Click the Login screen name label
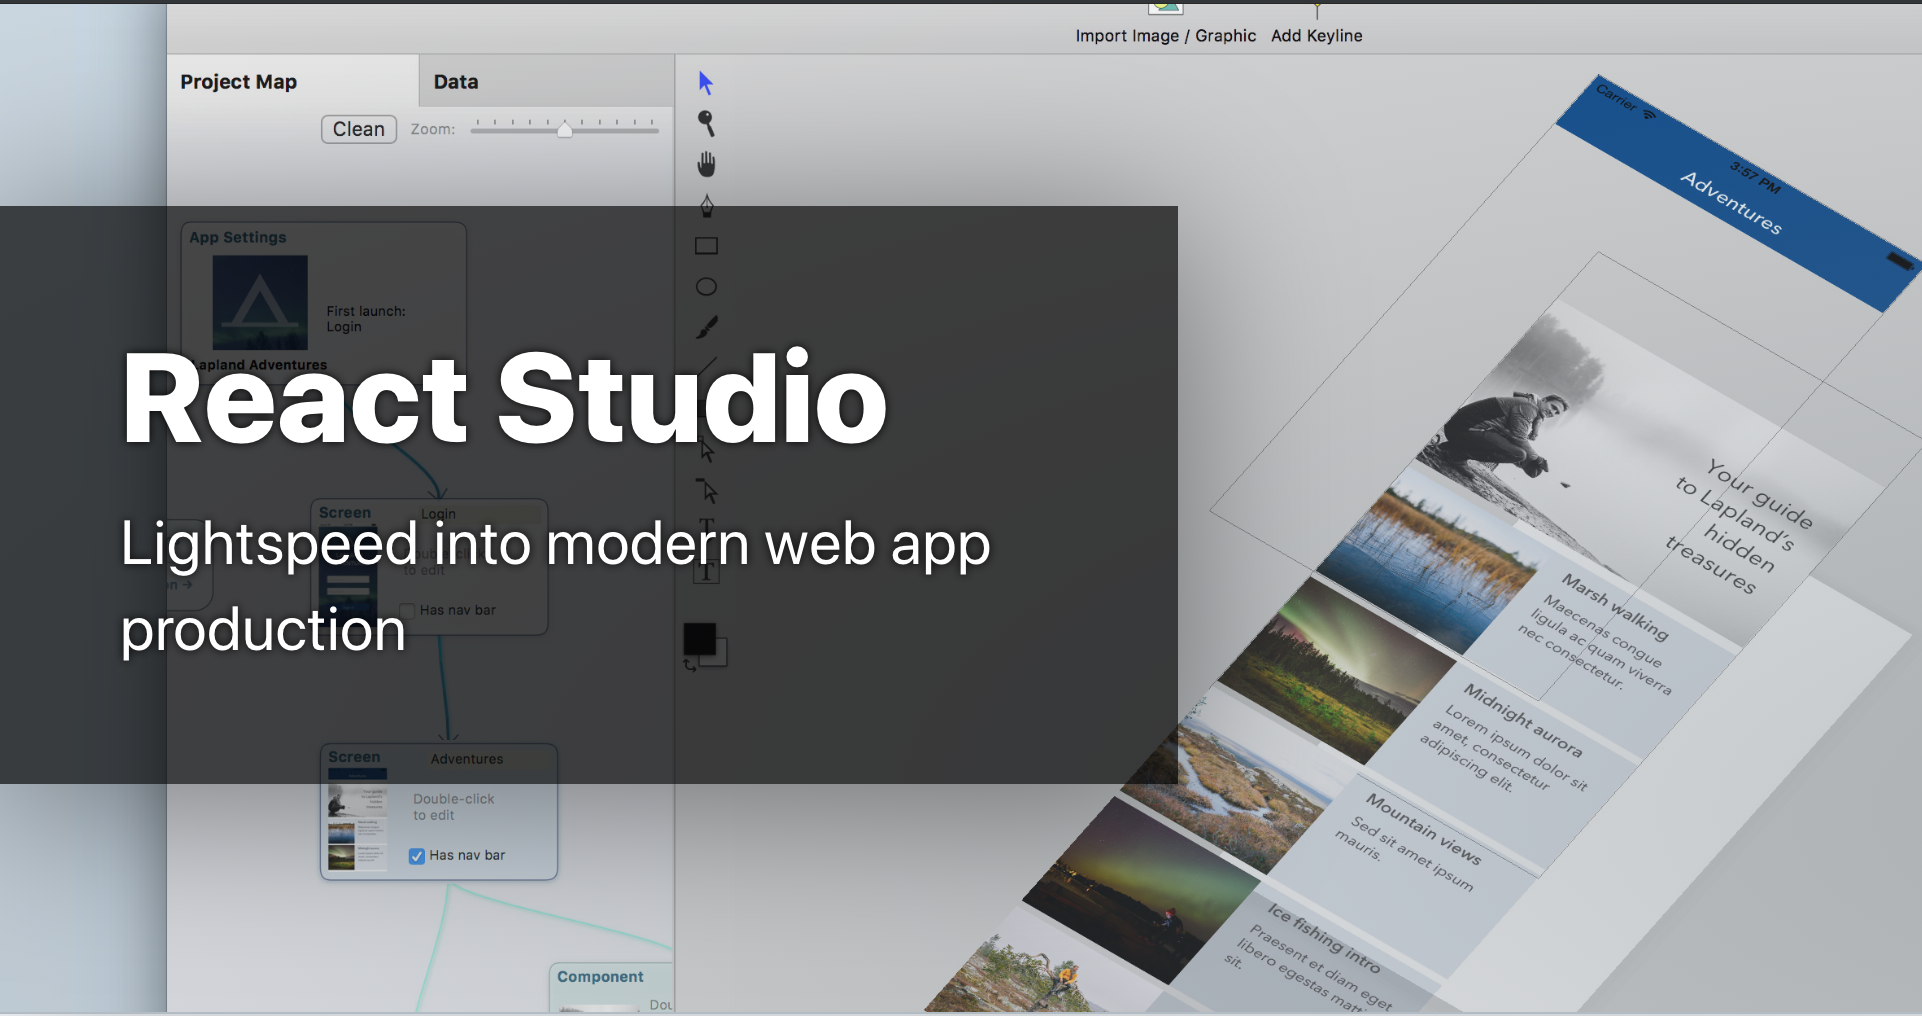 (x=438, y=513)
